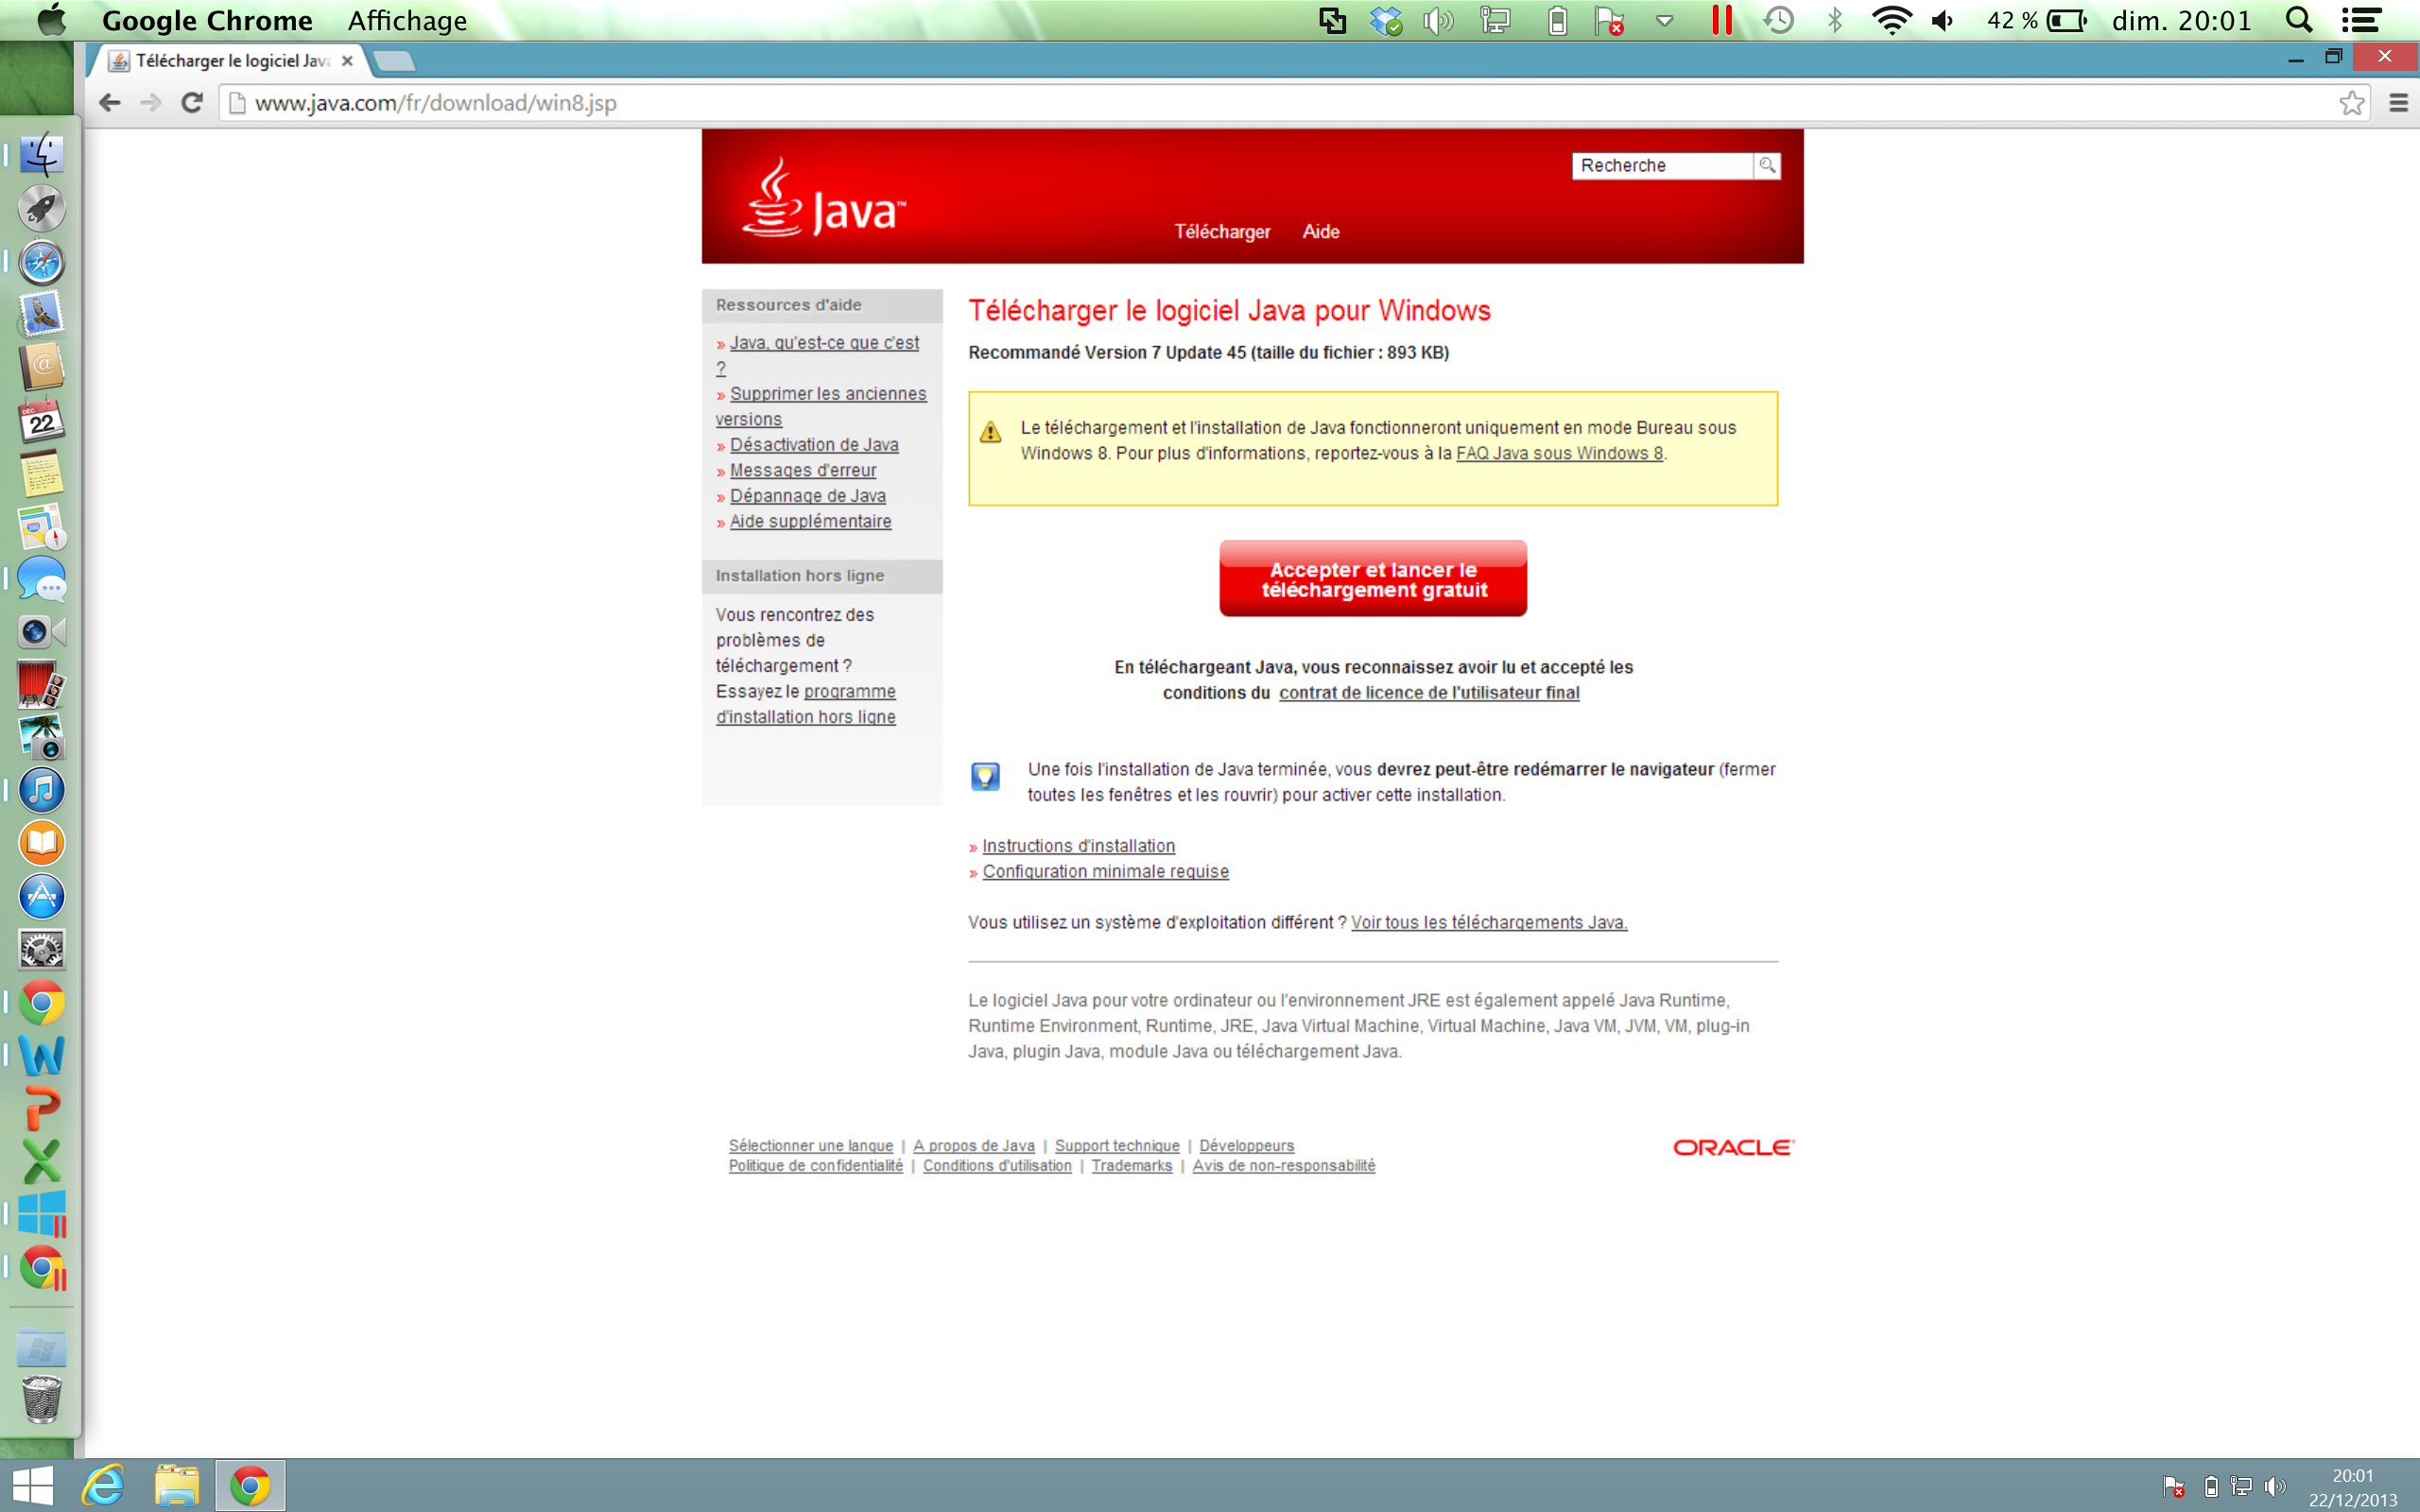
Task: Open Google Chrome application menu
Action: 207,20
